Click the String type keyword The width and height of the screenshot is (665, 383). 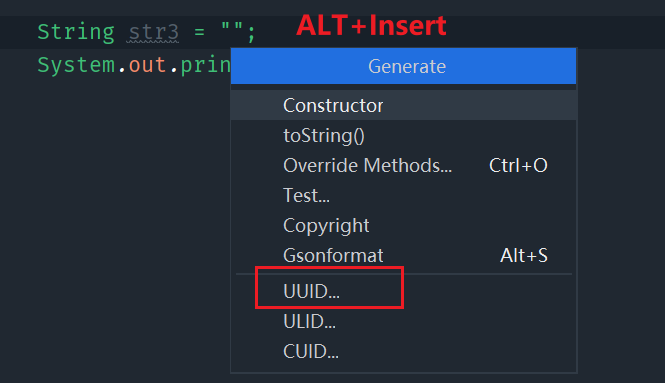tap(76, 33)
